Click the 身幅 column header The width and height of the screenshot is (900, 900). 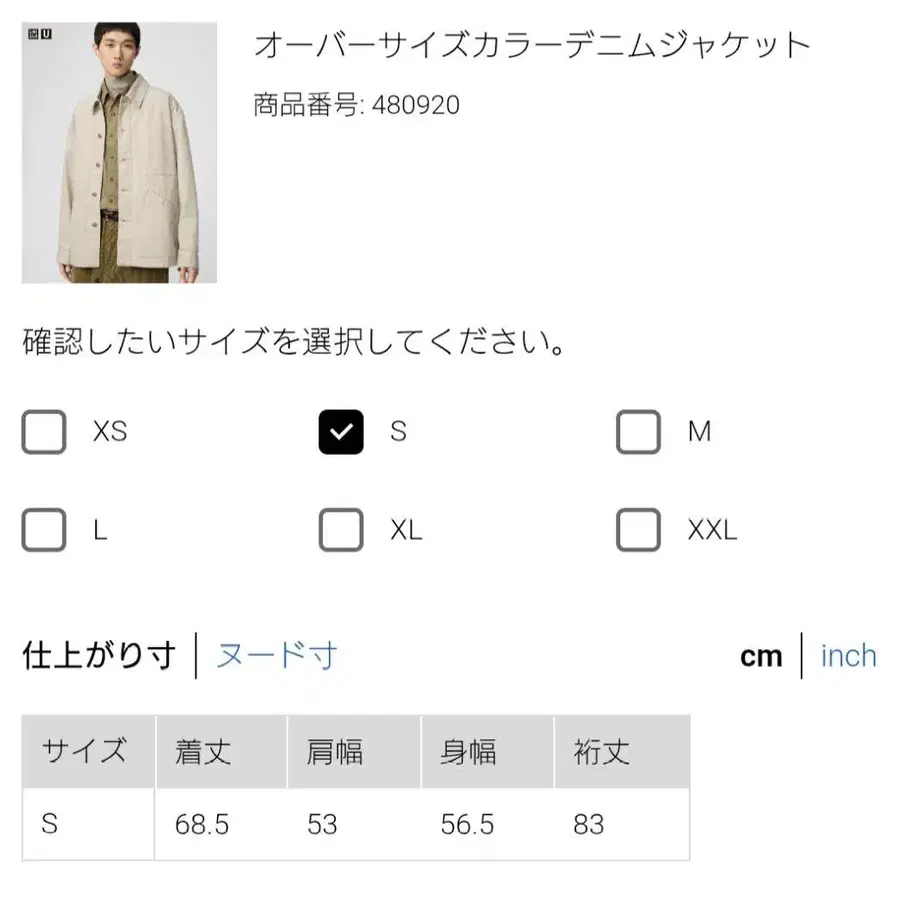click(x=470, y=751)
